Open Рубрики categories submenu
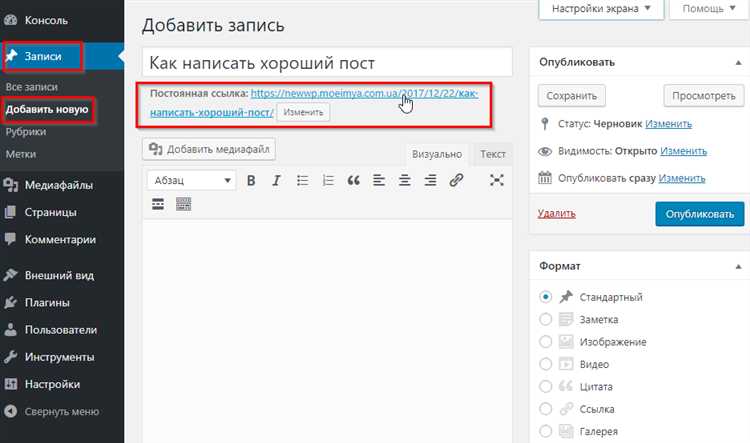750x443 pixels. (26, 132)
